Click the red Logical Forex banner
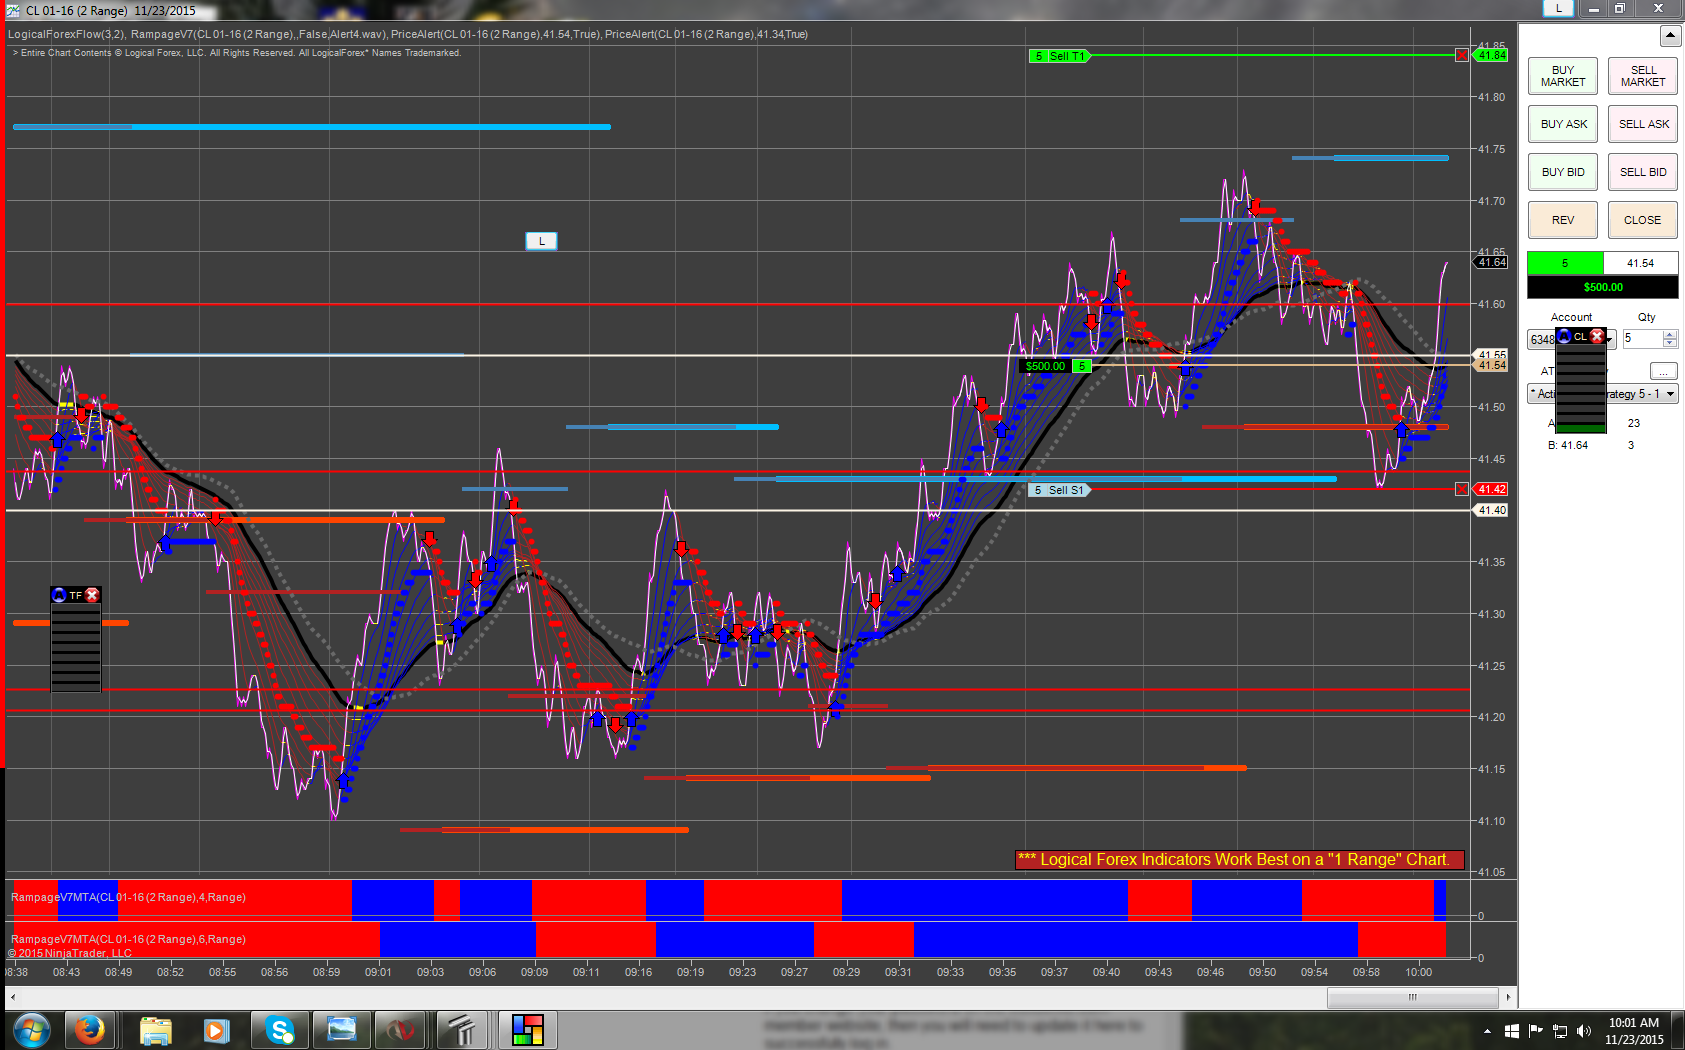The image size is (1685, 1050). (x=1239, y=859)
